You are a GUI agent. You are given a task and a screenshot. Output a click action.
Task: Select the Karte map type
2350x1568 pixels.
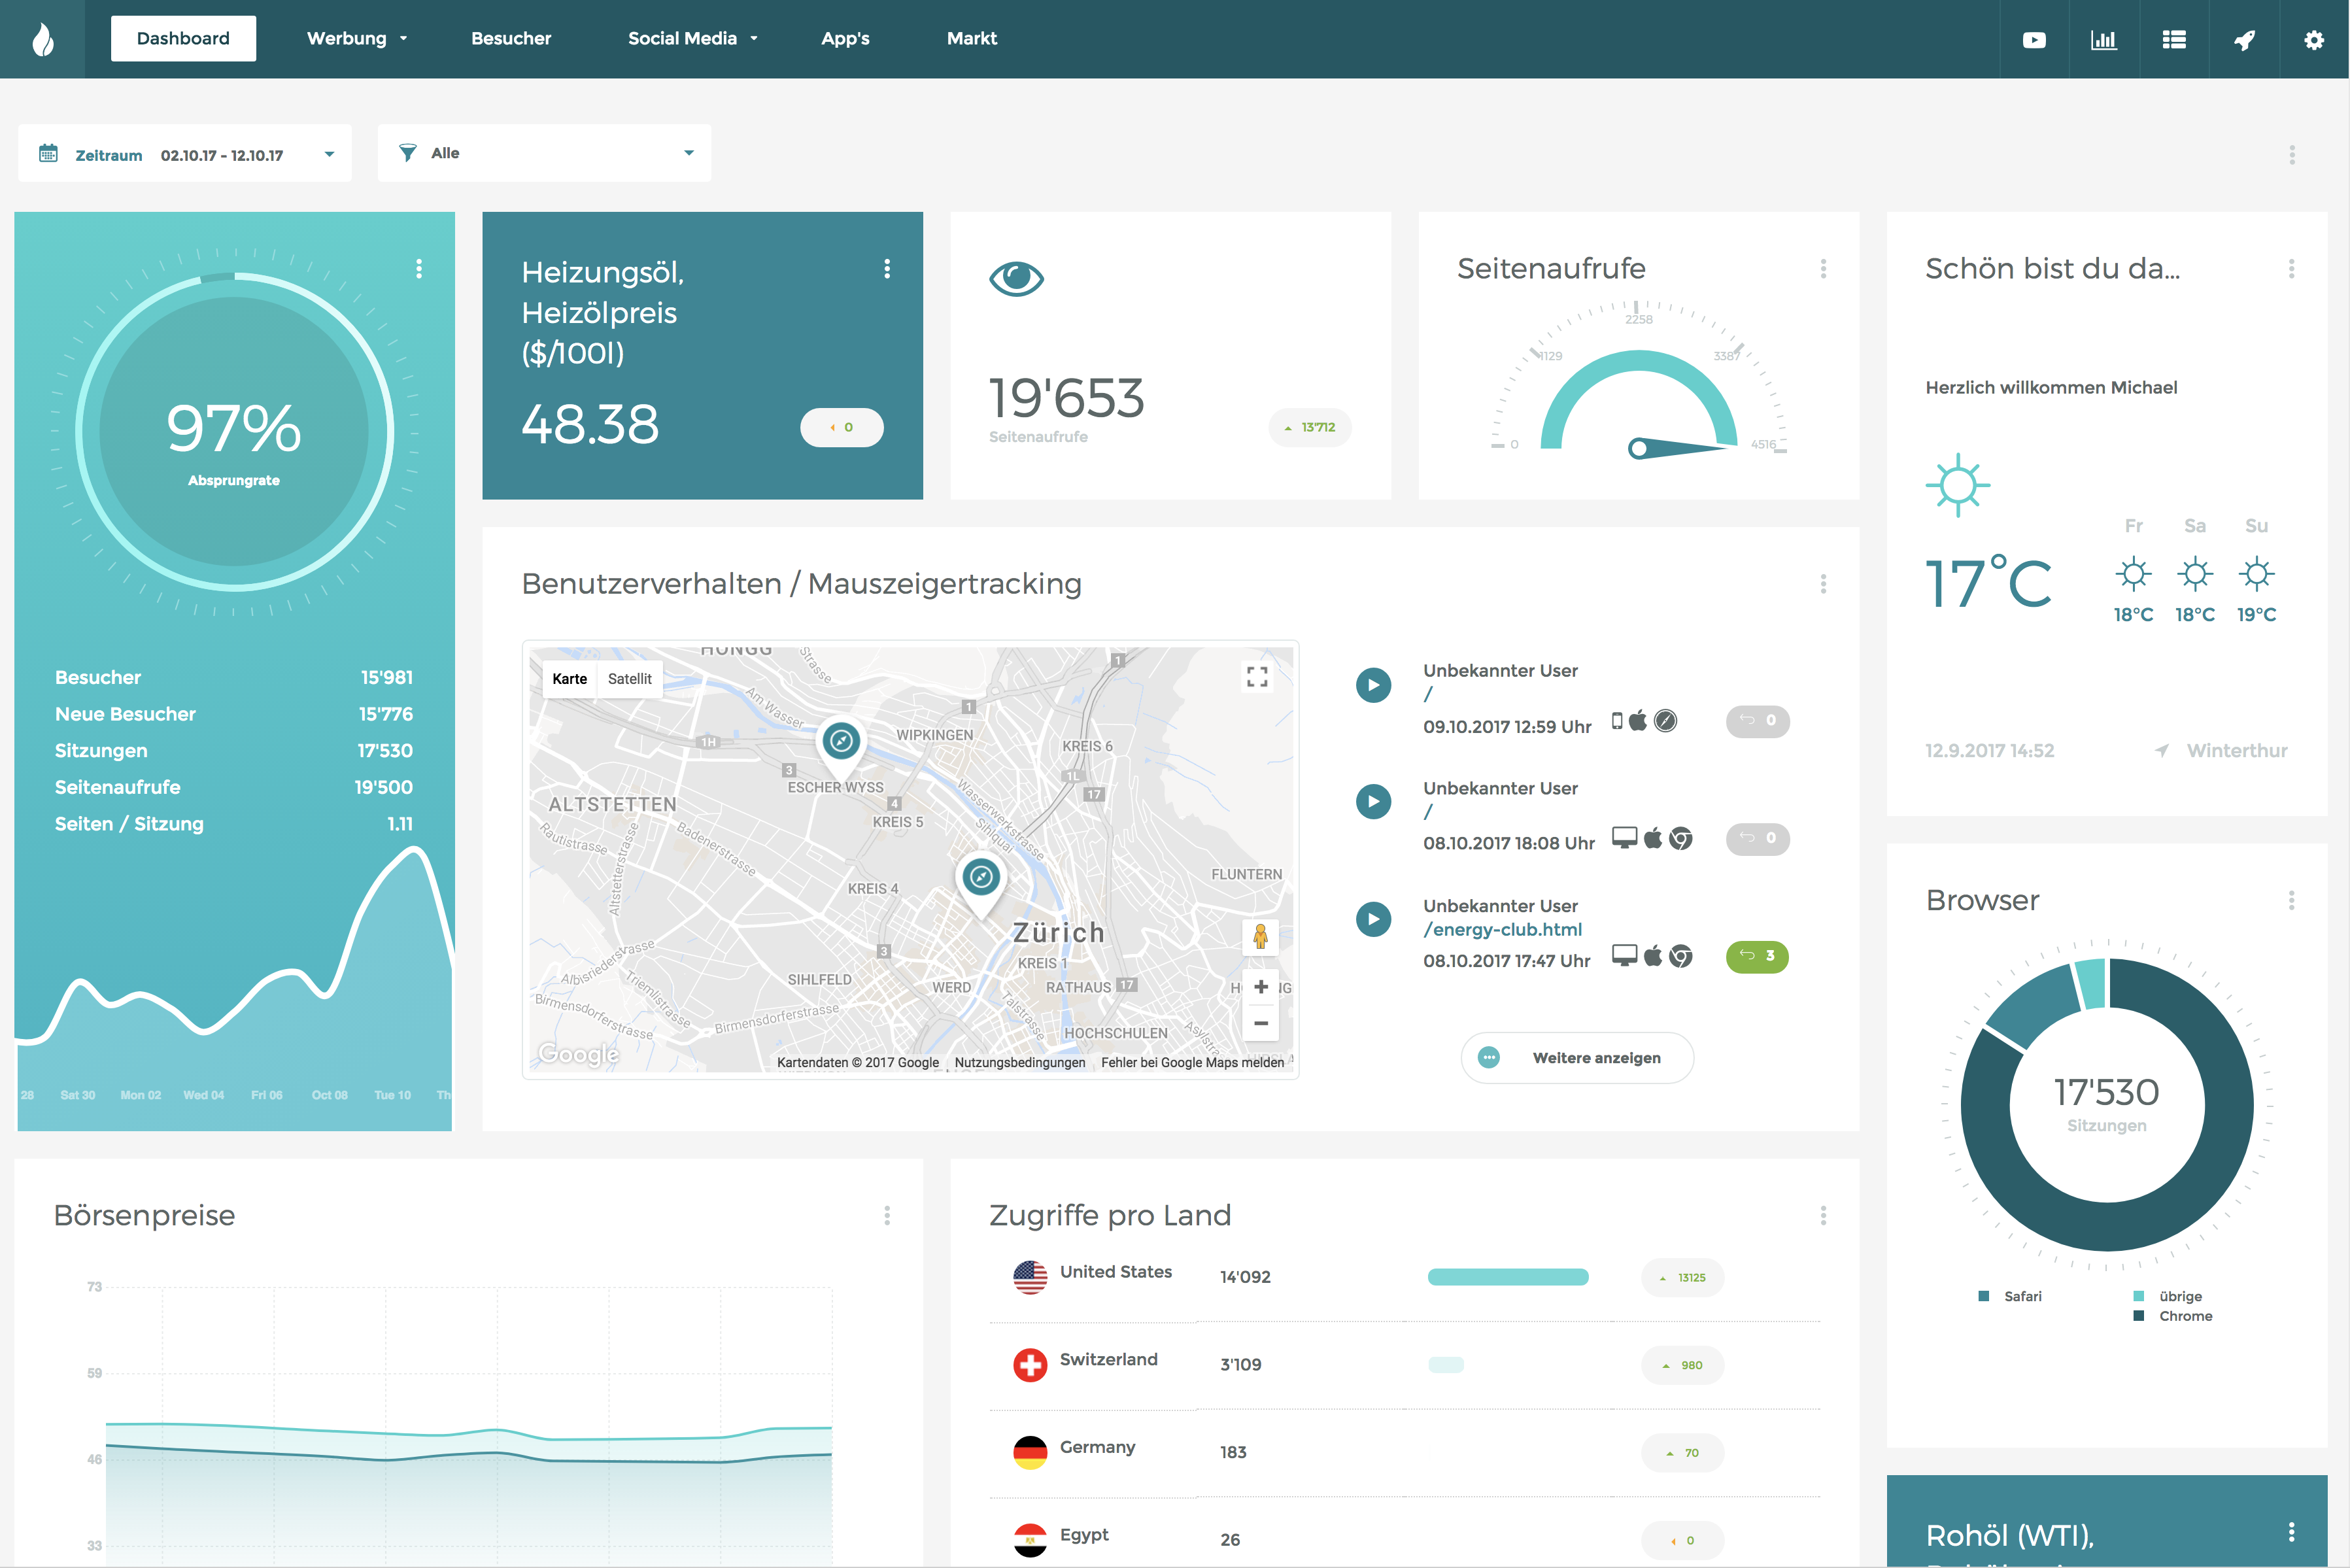(x=569, y=679)
